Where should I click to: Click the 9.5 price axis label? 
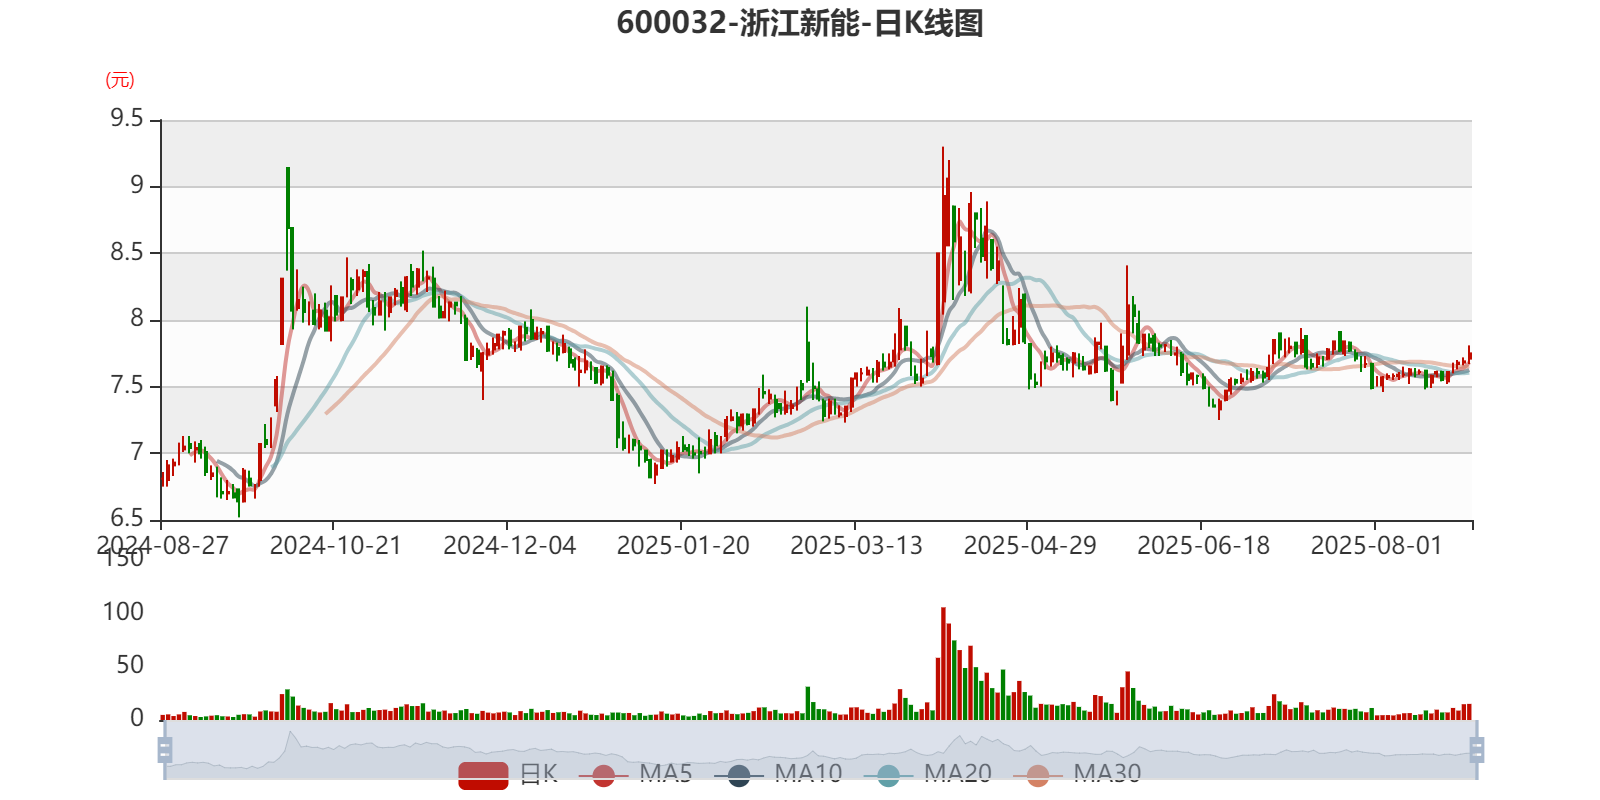[x=127, y=119]
